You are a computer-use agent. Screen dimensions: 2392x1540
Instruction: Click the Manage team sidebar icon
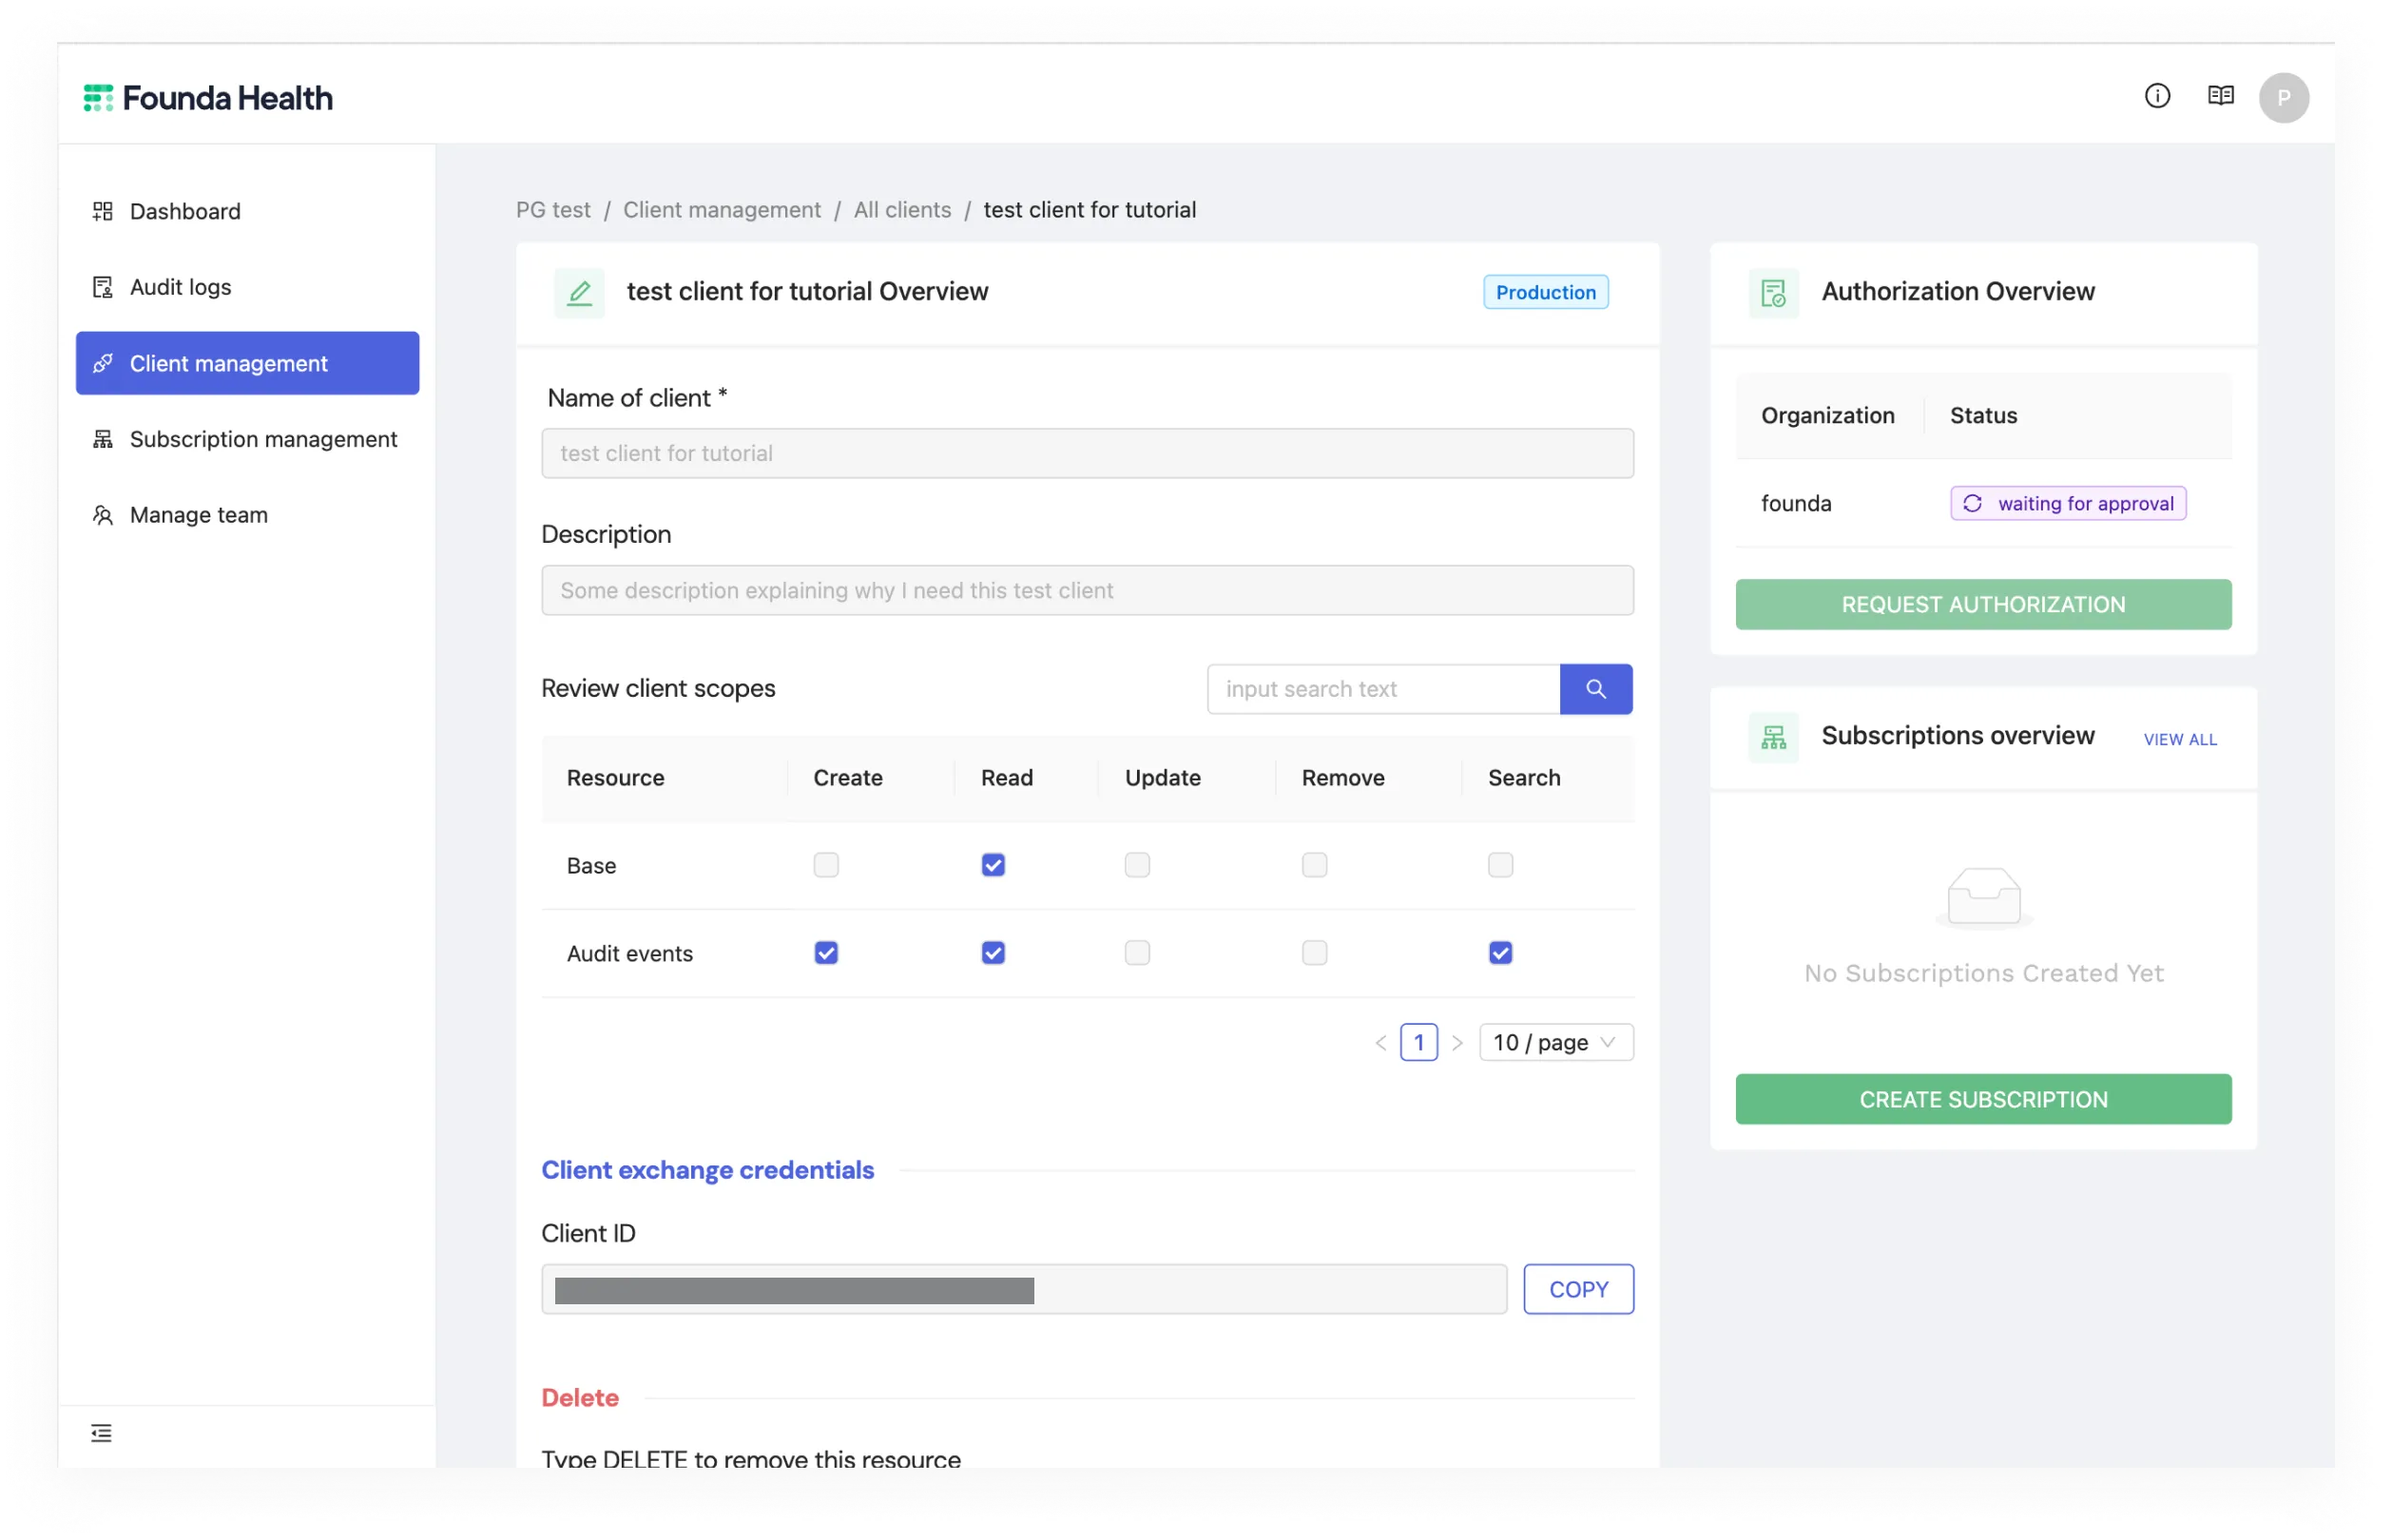(x=103, y=515)
